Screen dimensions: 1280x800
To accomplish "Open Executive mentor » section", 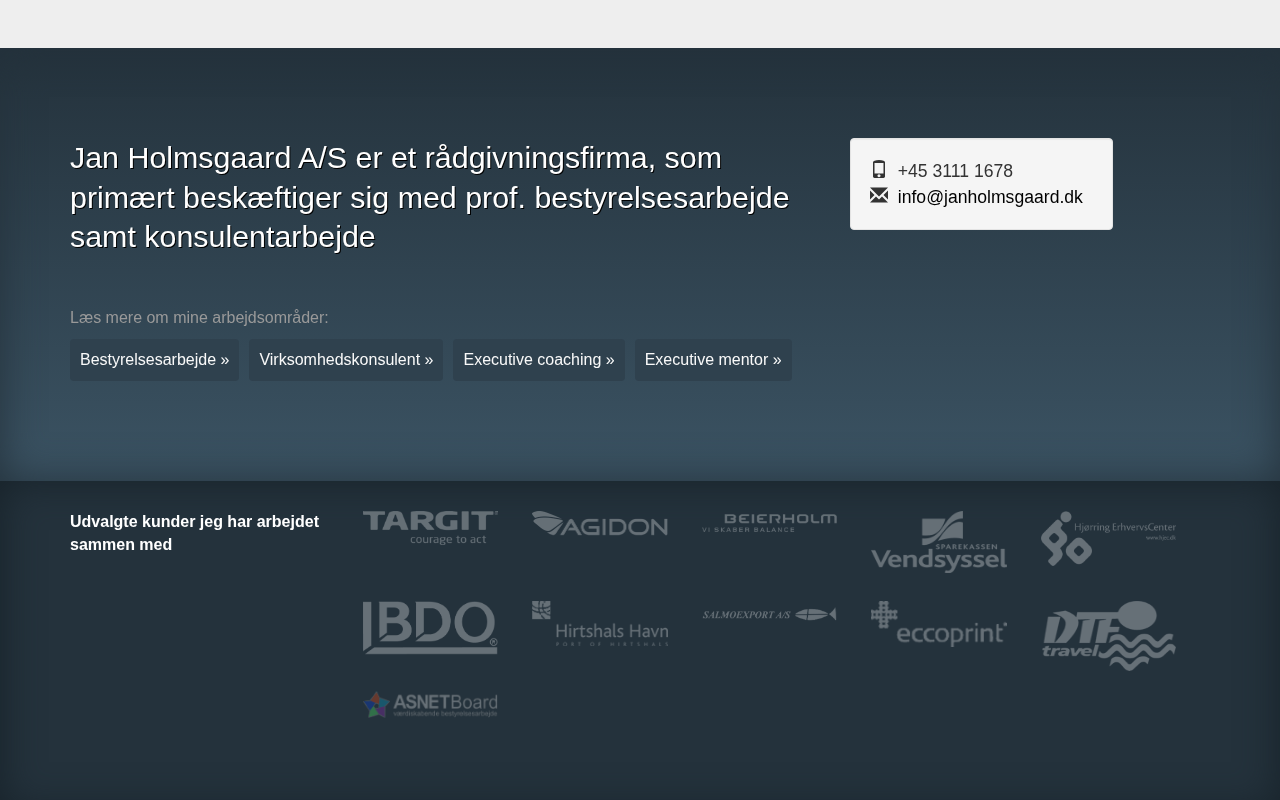I will [x=713, y=360].
